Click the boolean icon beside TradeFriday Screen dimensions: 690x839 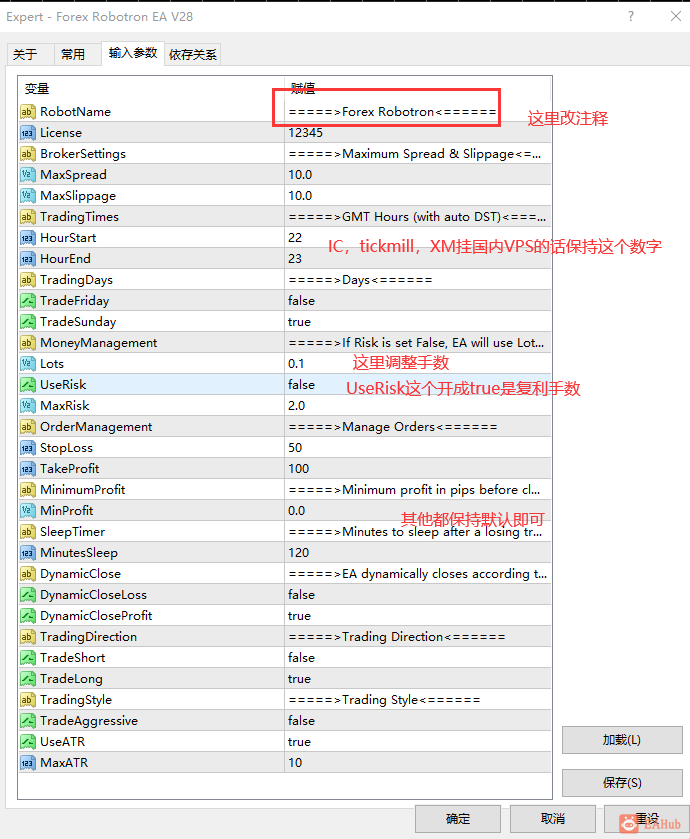28,301
